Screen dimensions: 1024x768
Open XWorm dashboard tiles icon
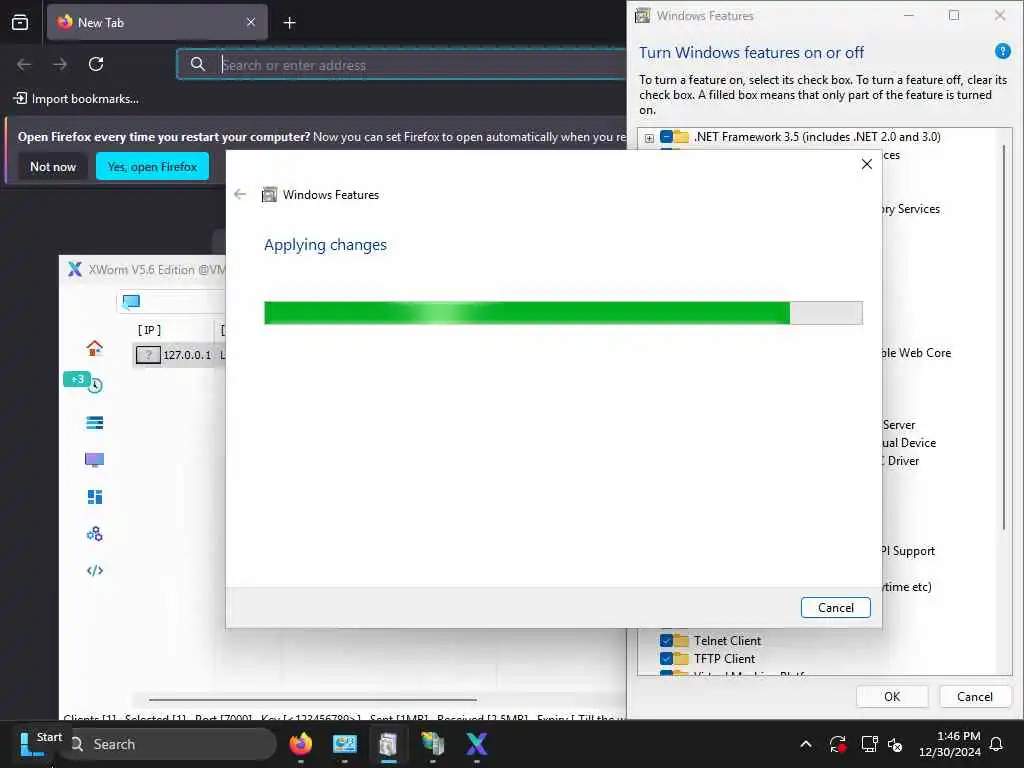point(95,497)
